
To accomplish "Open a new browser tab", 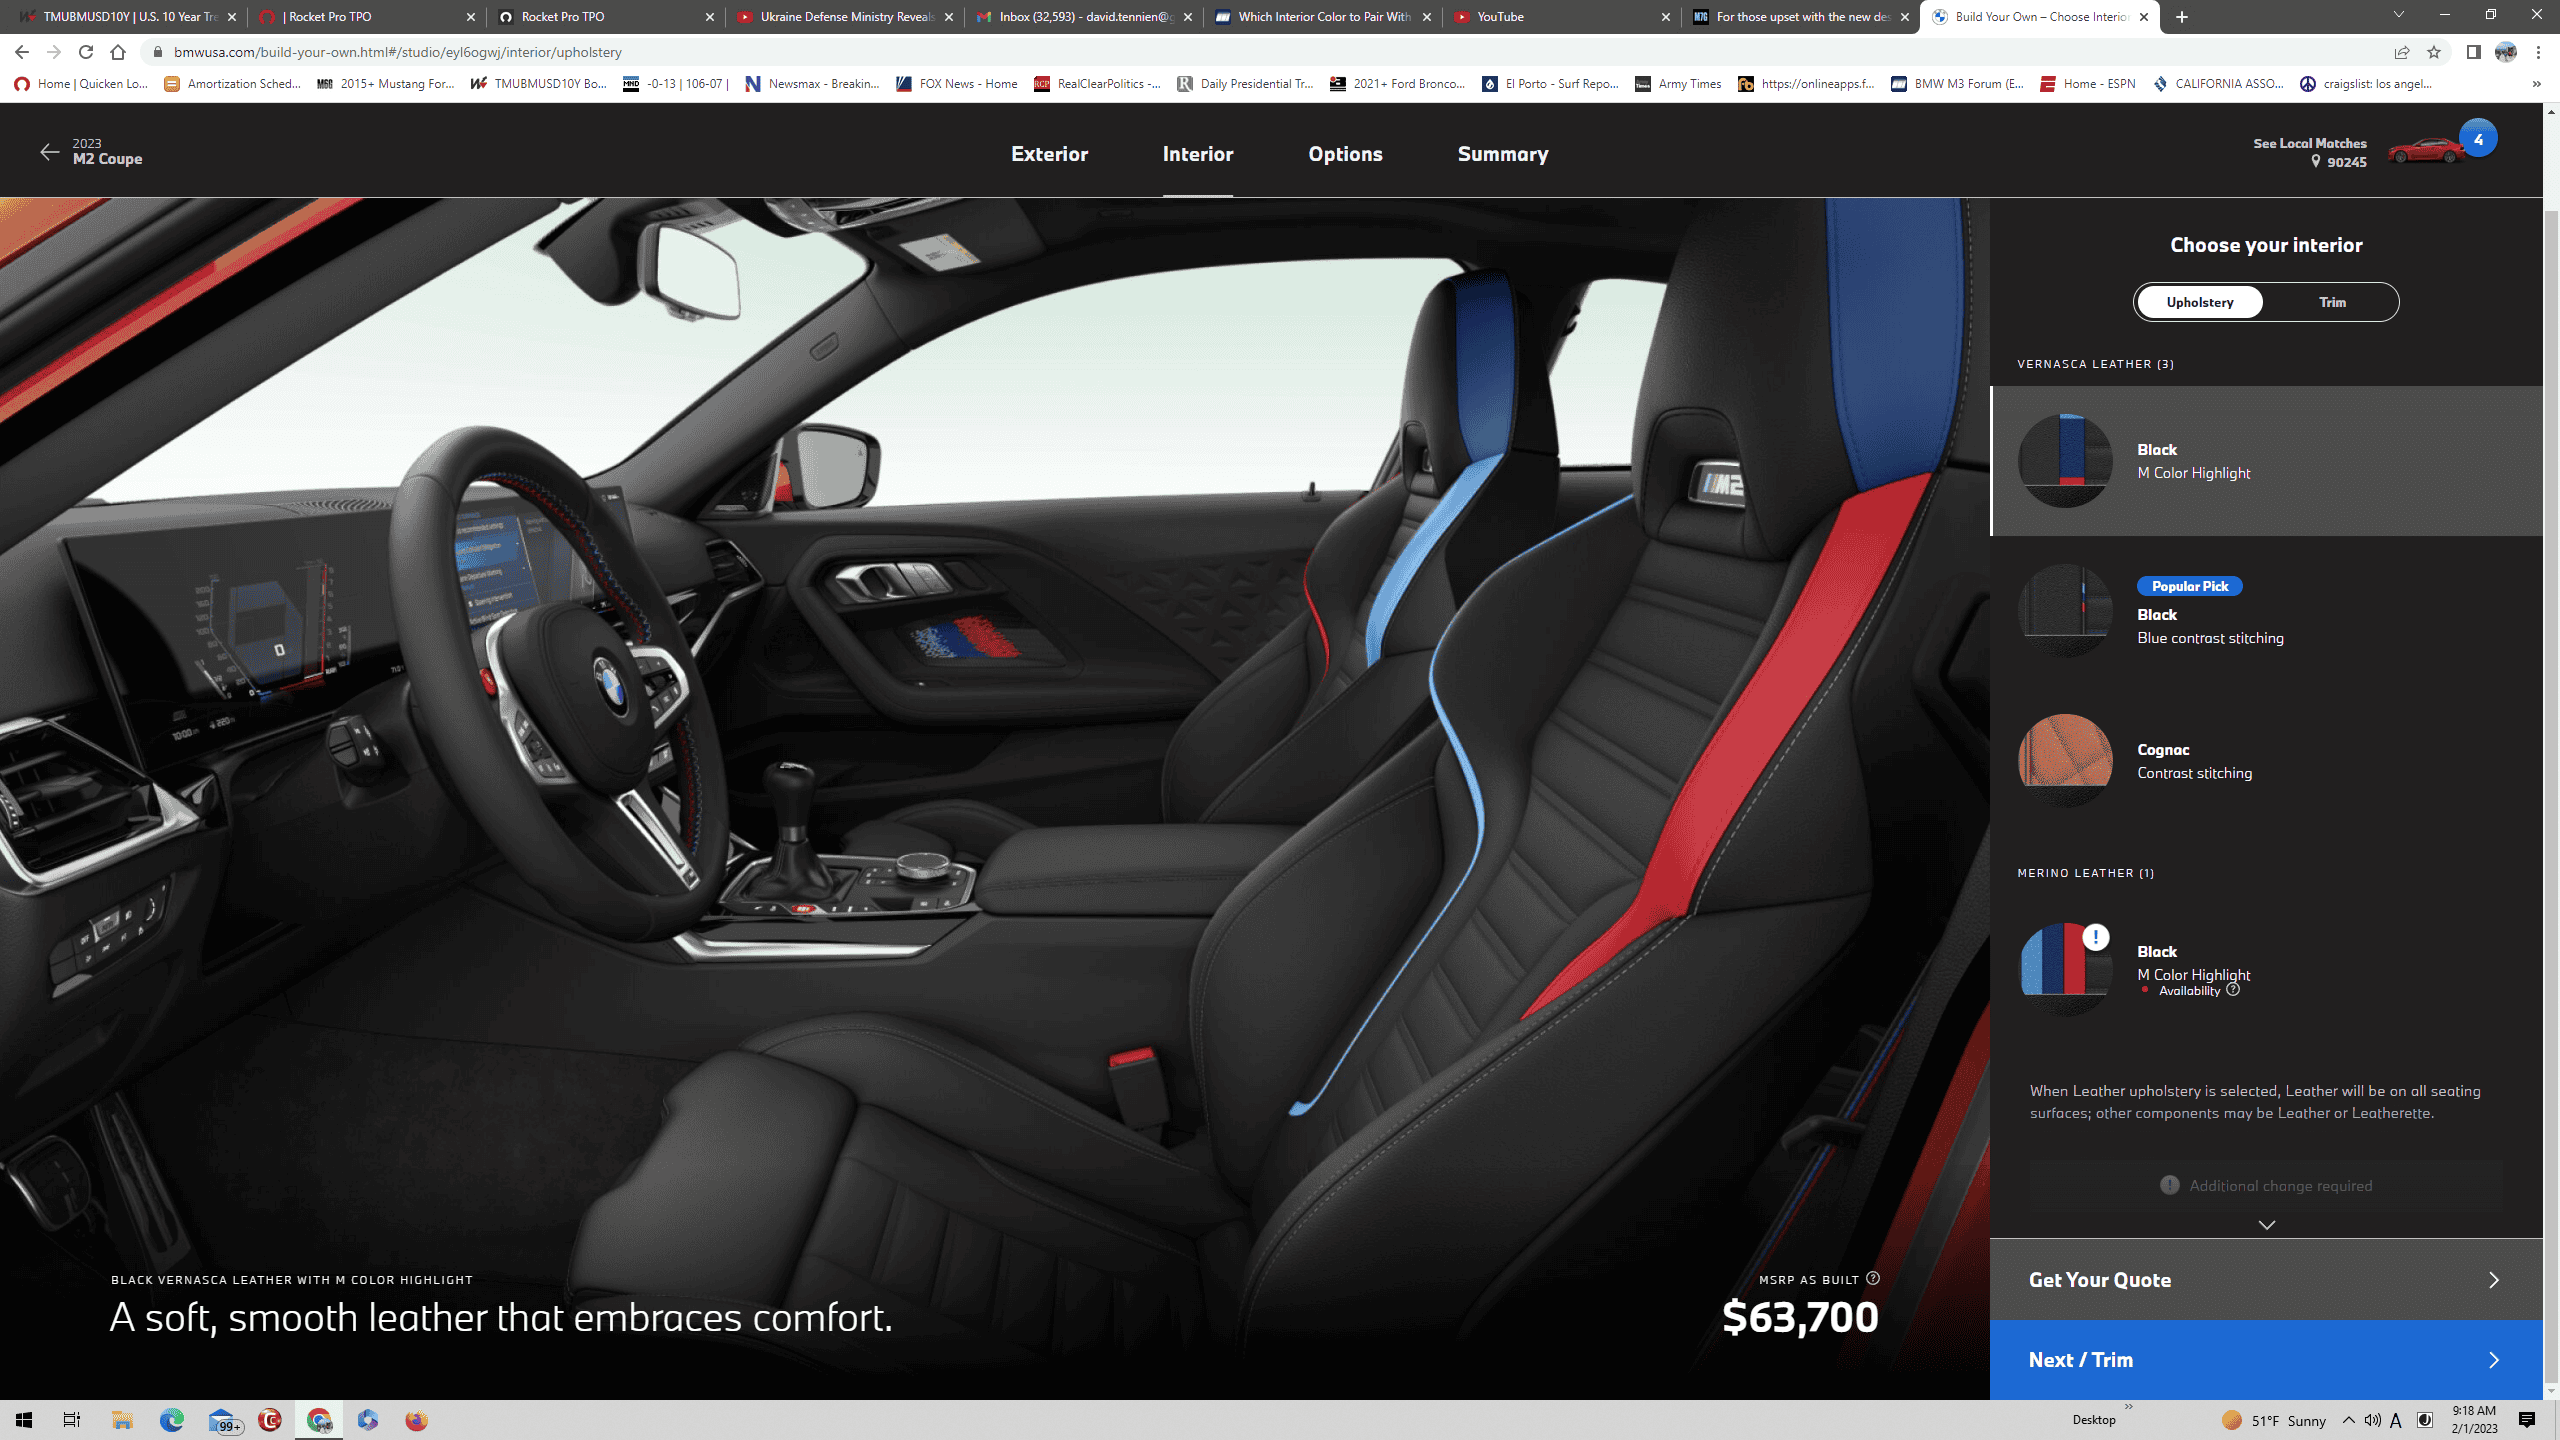I will pyautogui.click(x=2182, y=17).
